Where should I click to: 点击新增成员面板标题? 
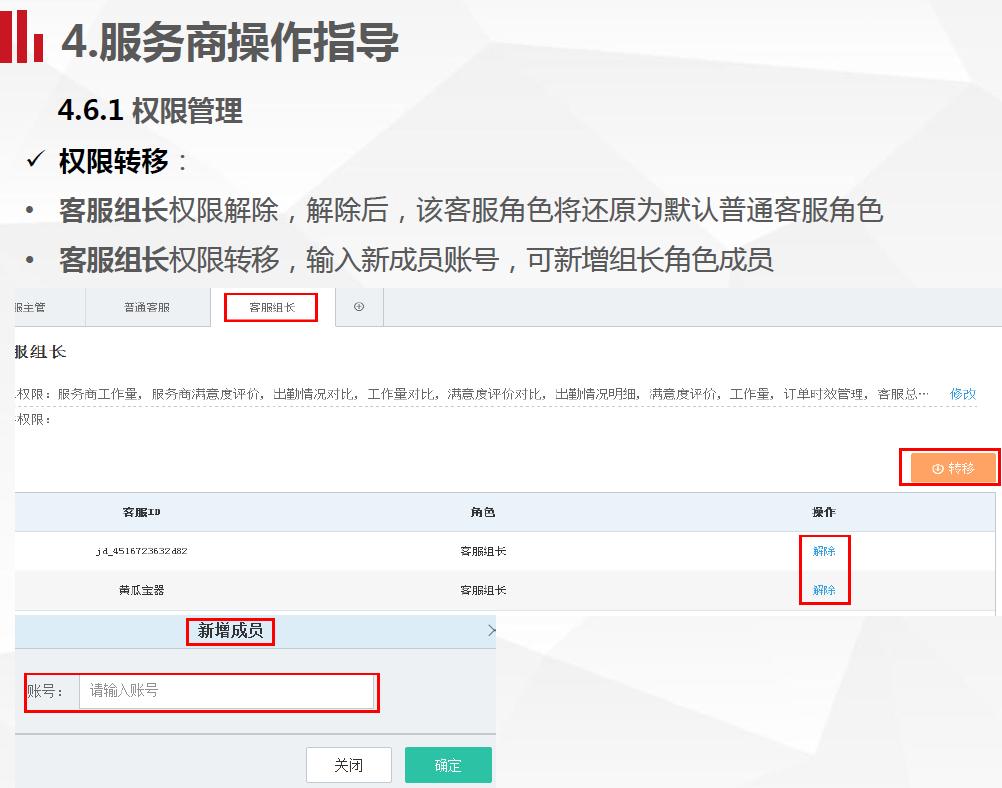pos(230,630)
